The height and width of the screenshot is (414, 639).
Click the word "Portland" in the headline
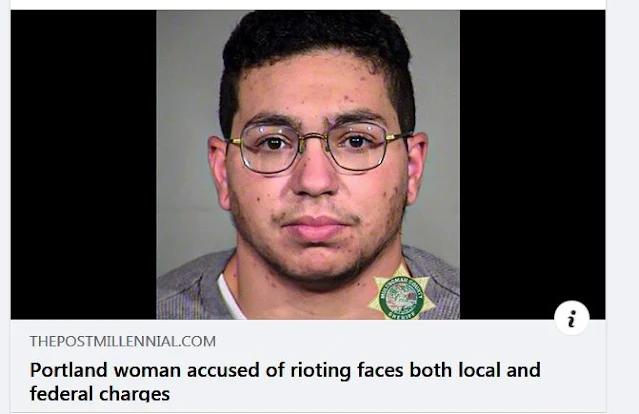pyautogui.click(x=68, y=370)
